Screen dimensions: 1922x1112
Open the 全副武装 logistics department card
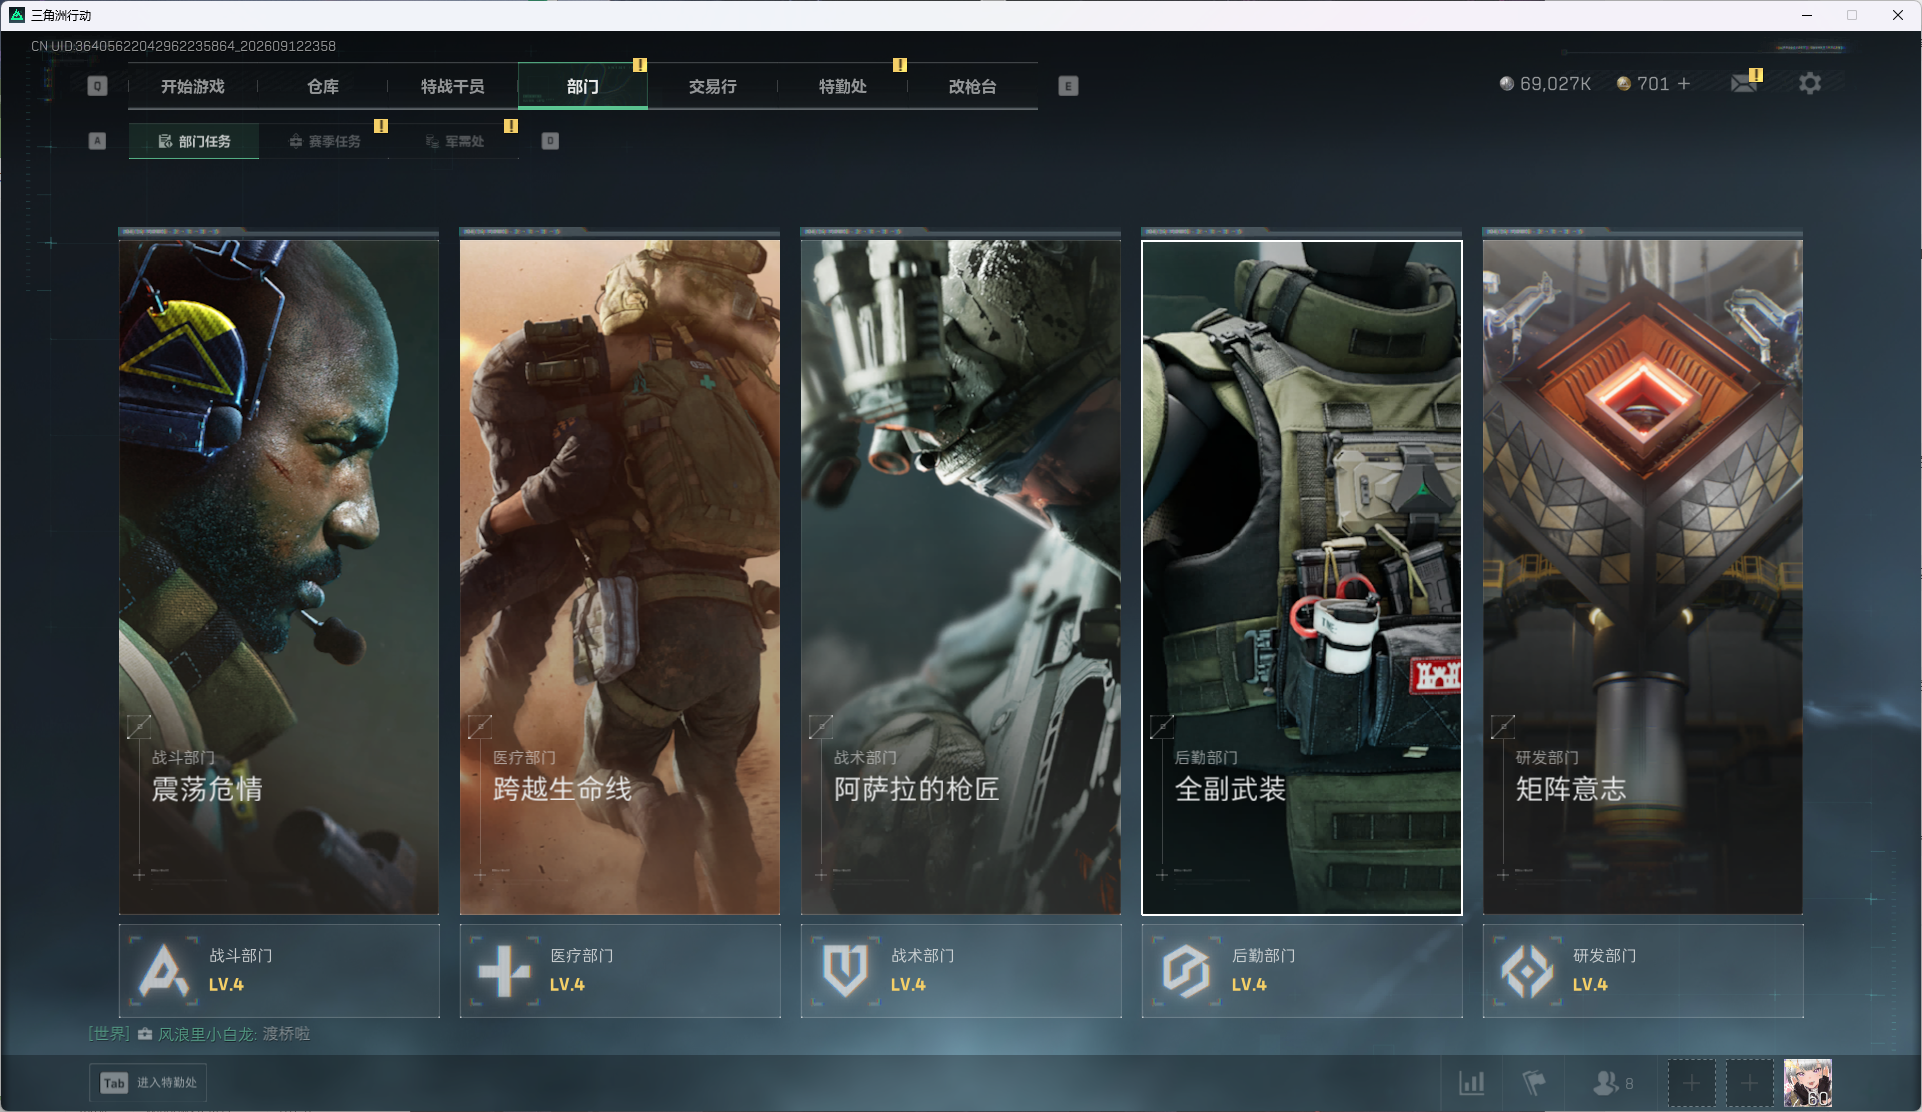[1302, 576]
